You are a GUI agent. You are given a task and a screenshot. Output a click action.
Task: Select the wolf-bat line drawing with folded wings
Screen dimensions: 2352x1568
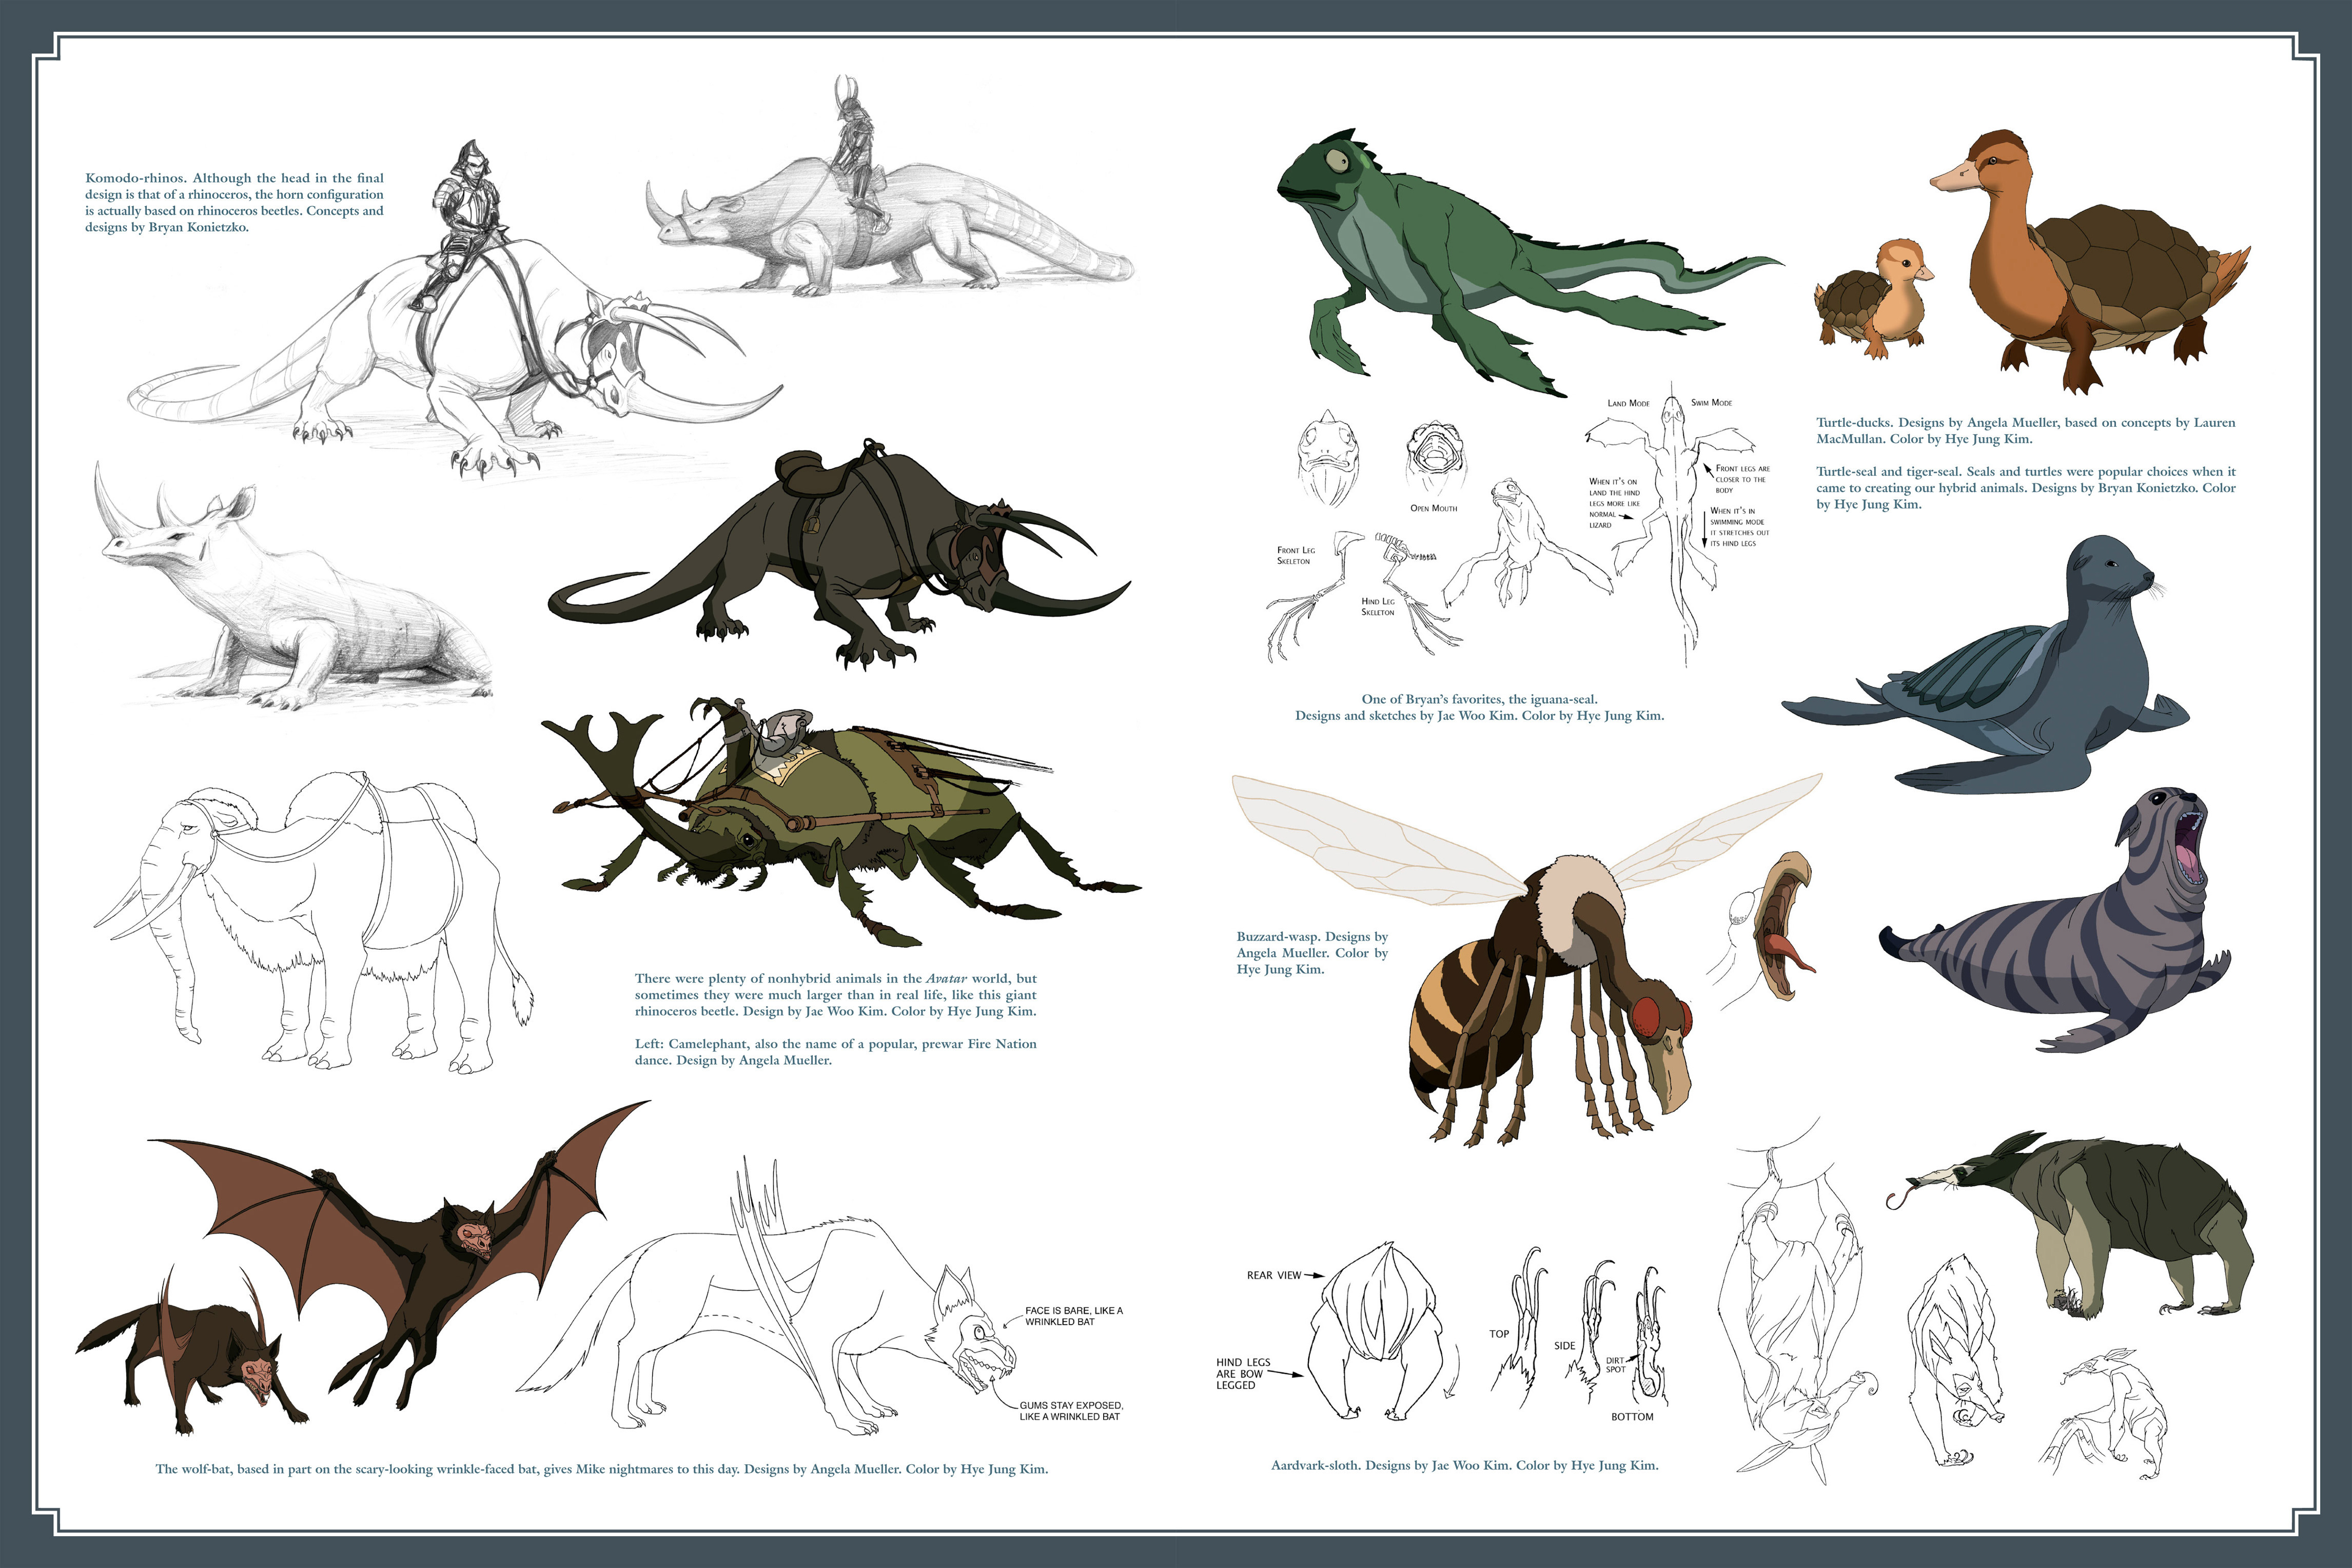[x=767, y=1297]
